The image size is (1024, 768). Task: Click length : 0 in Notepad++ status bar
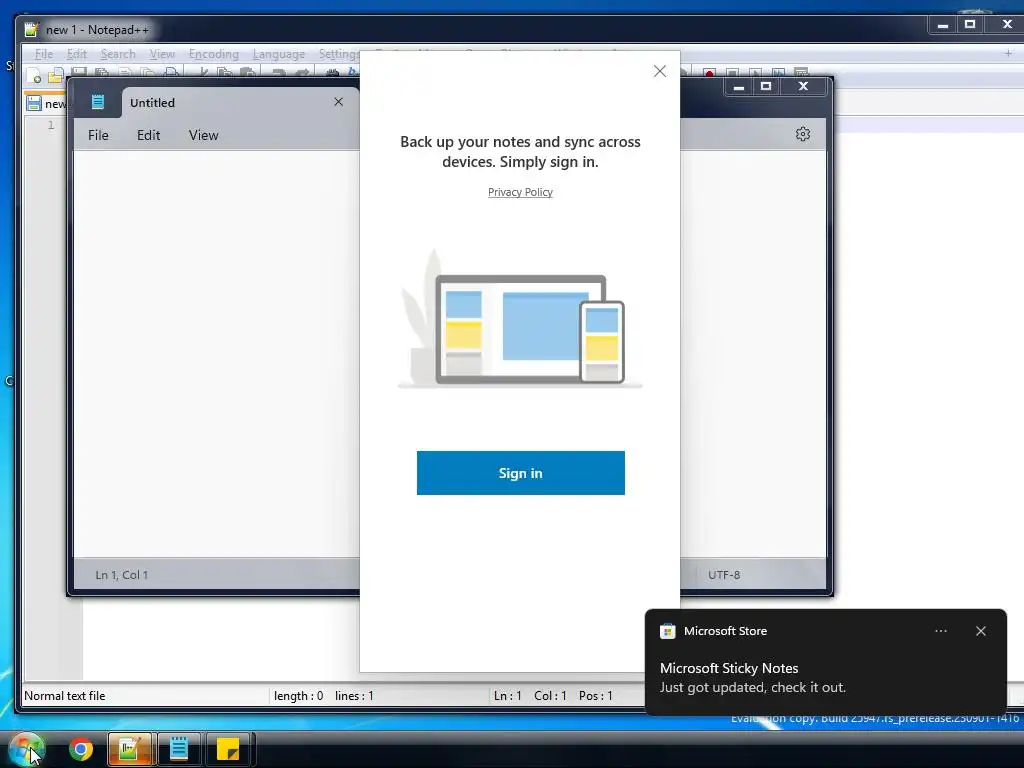[298, 696]
